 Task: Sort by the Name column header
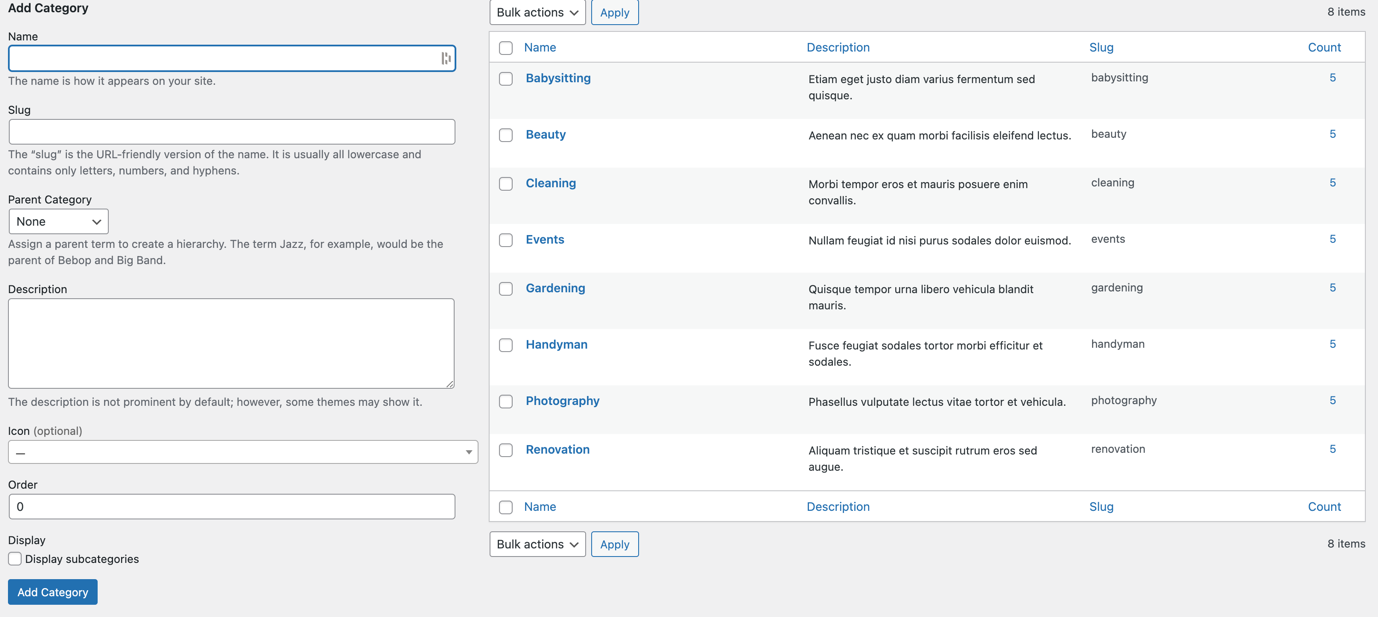tap(540, 47)
